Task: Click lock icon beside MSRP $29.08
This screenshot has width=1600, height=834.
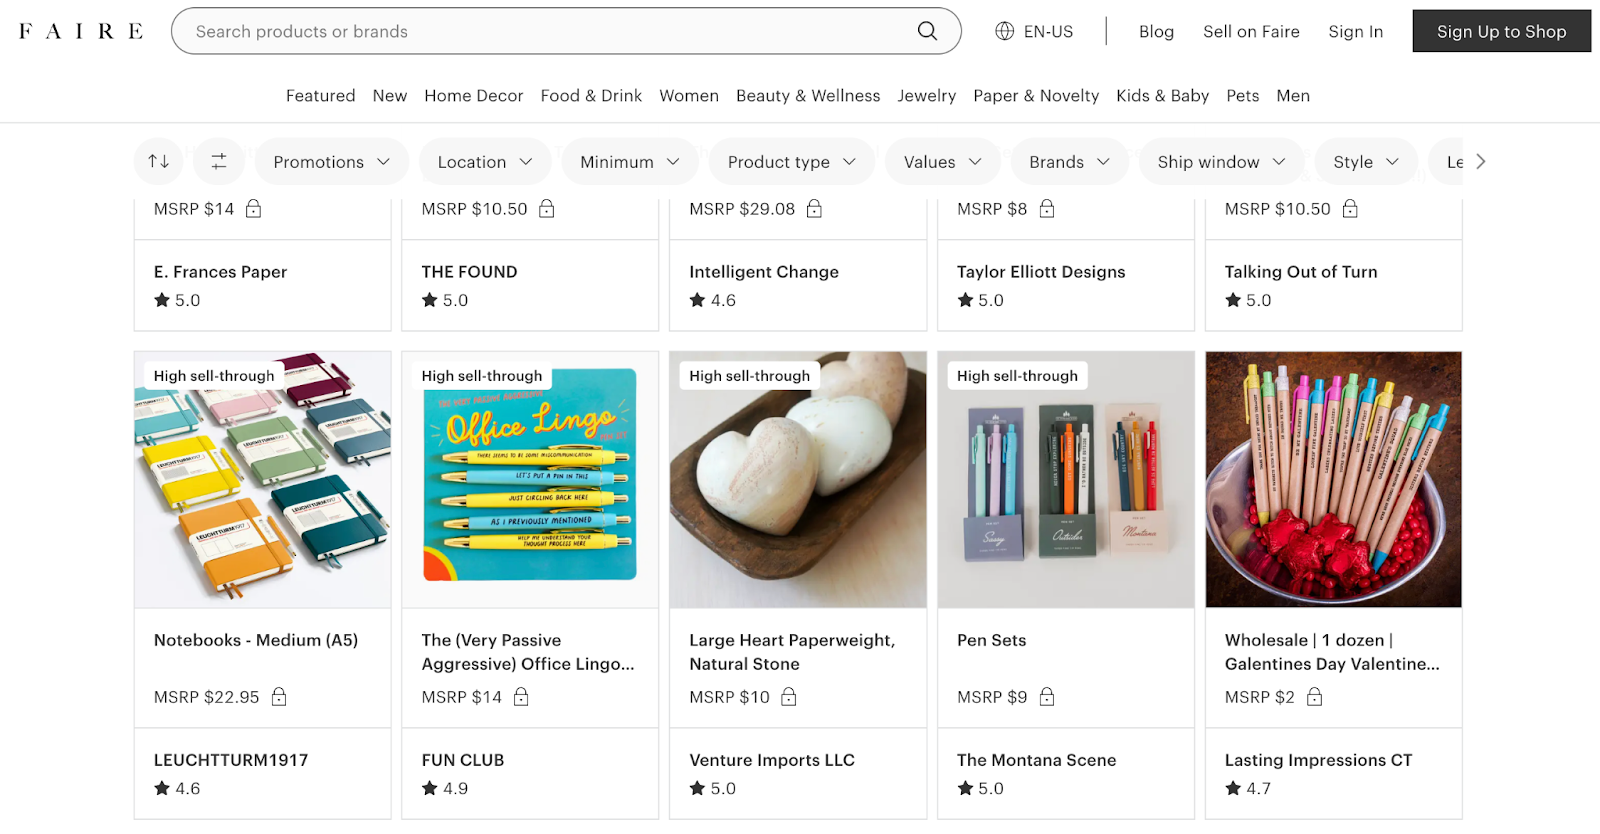Action: pos(814,208)
